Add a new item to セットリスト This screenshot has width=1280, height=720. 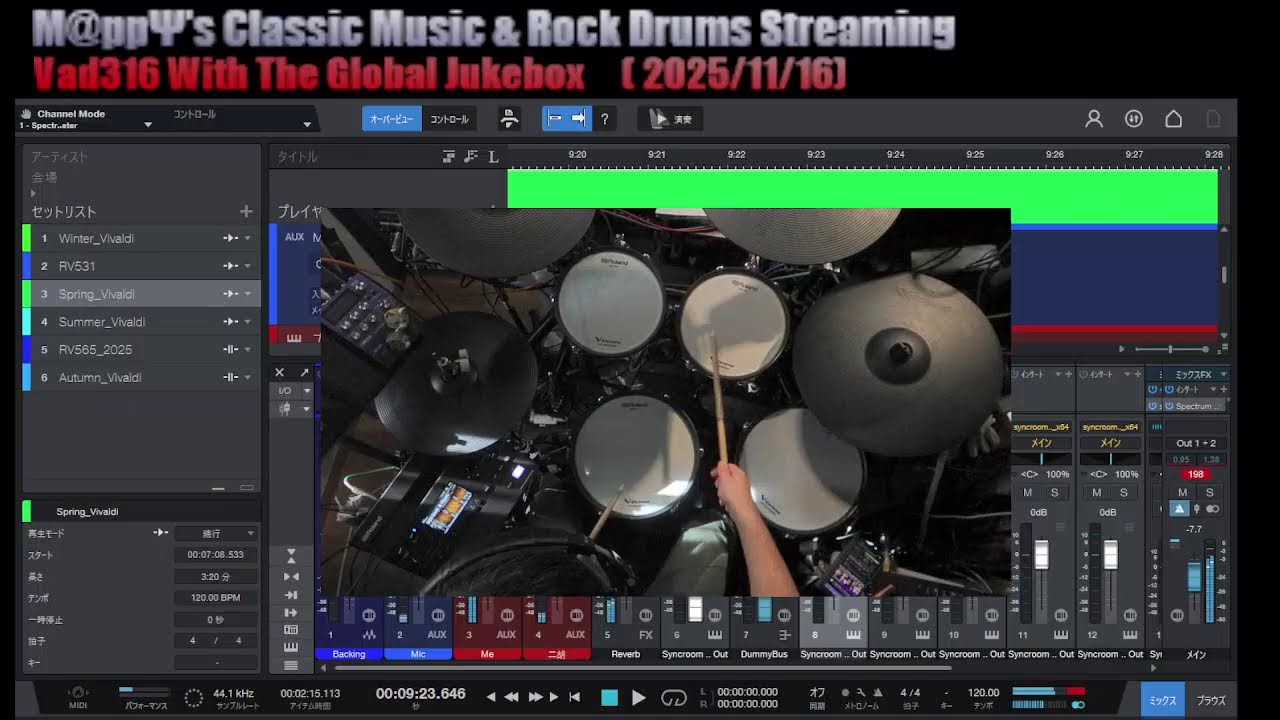click(246, 212)
